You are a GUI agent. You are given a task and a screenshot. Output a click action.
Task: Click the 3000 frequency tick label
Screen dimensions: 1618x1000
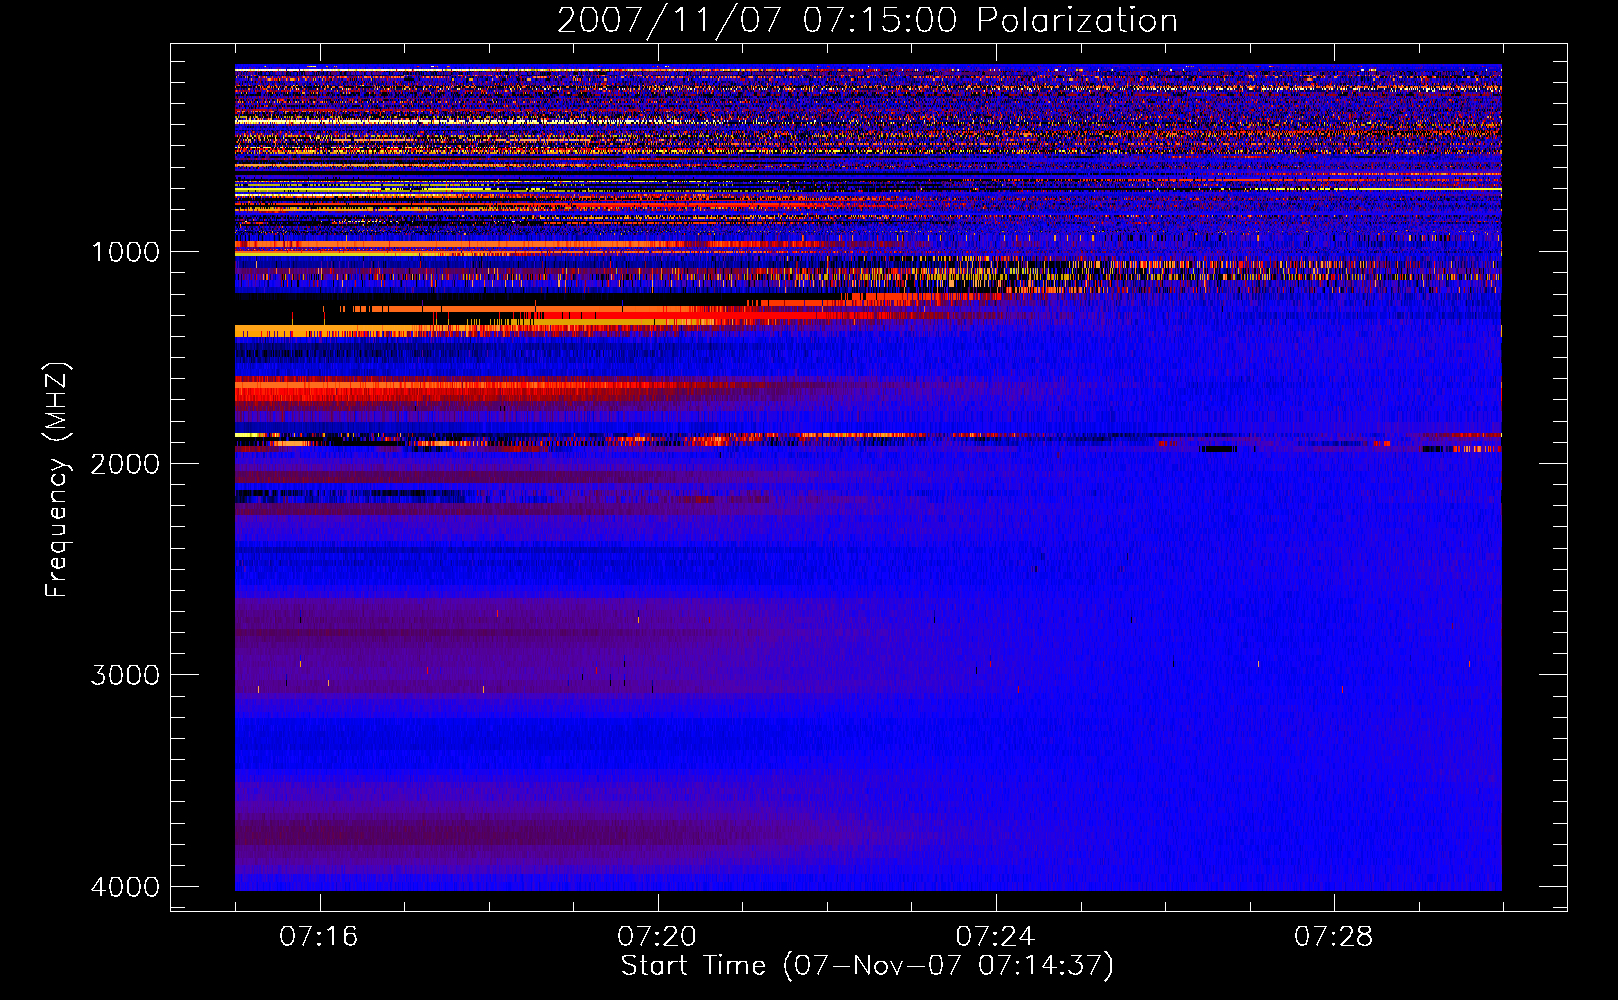pyautogui.click(x=125, y=675)
